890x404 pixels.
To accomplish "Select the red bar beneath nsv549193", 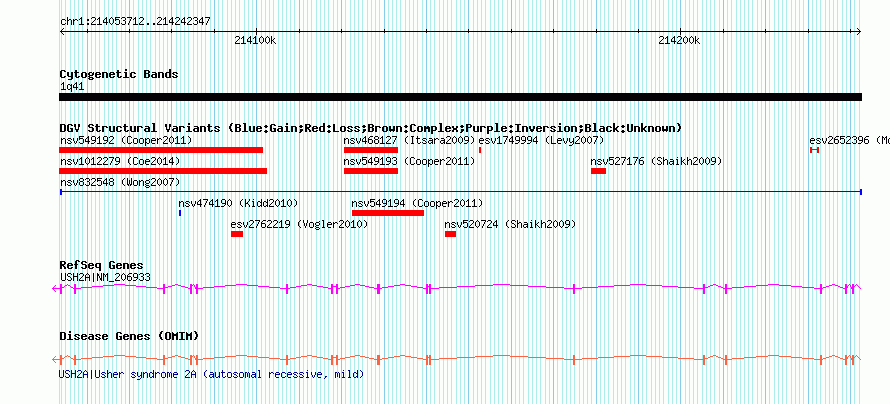I will coord(371,171).
